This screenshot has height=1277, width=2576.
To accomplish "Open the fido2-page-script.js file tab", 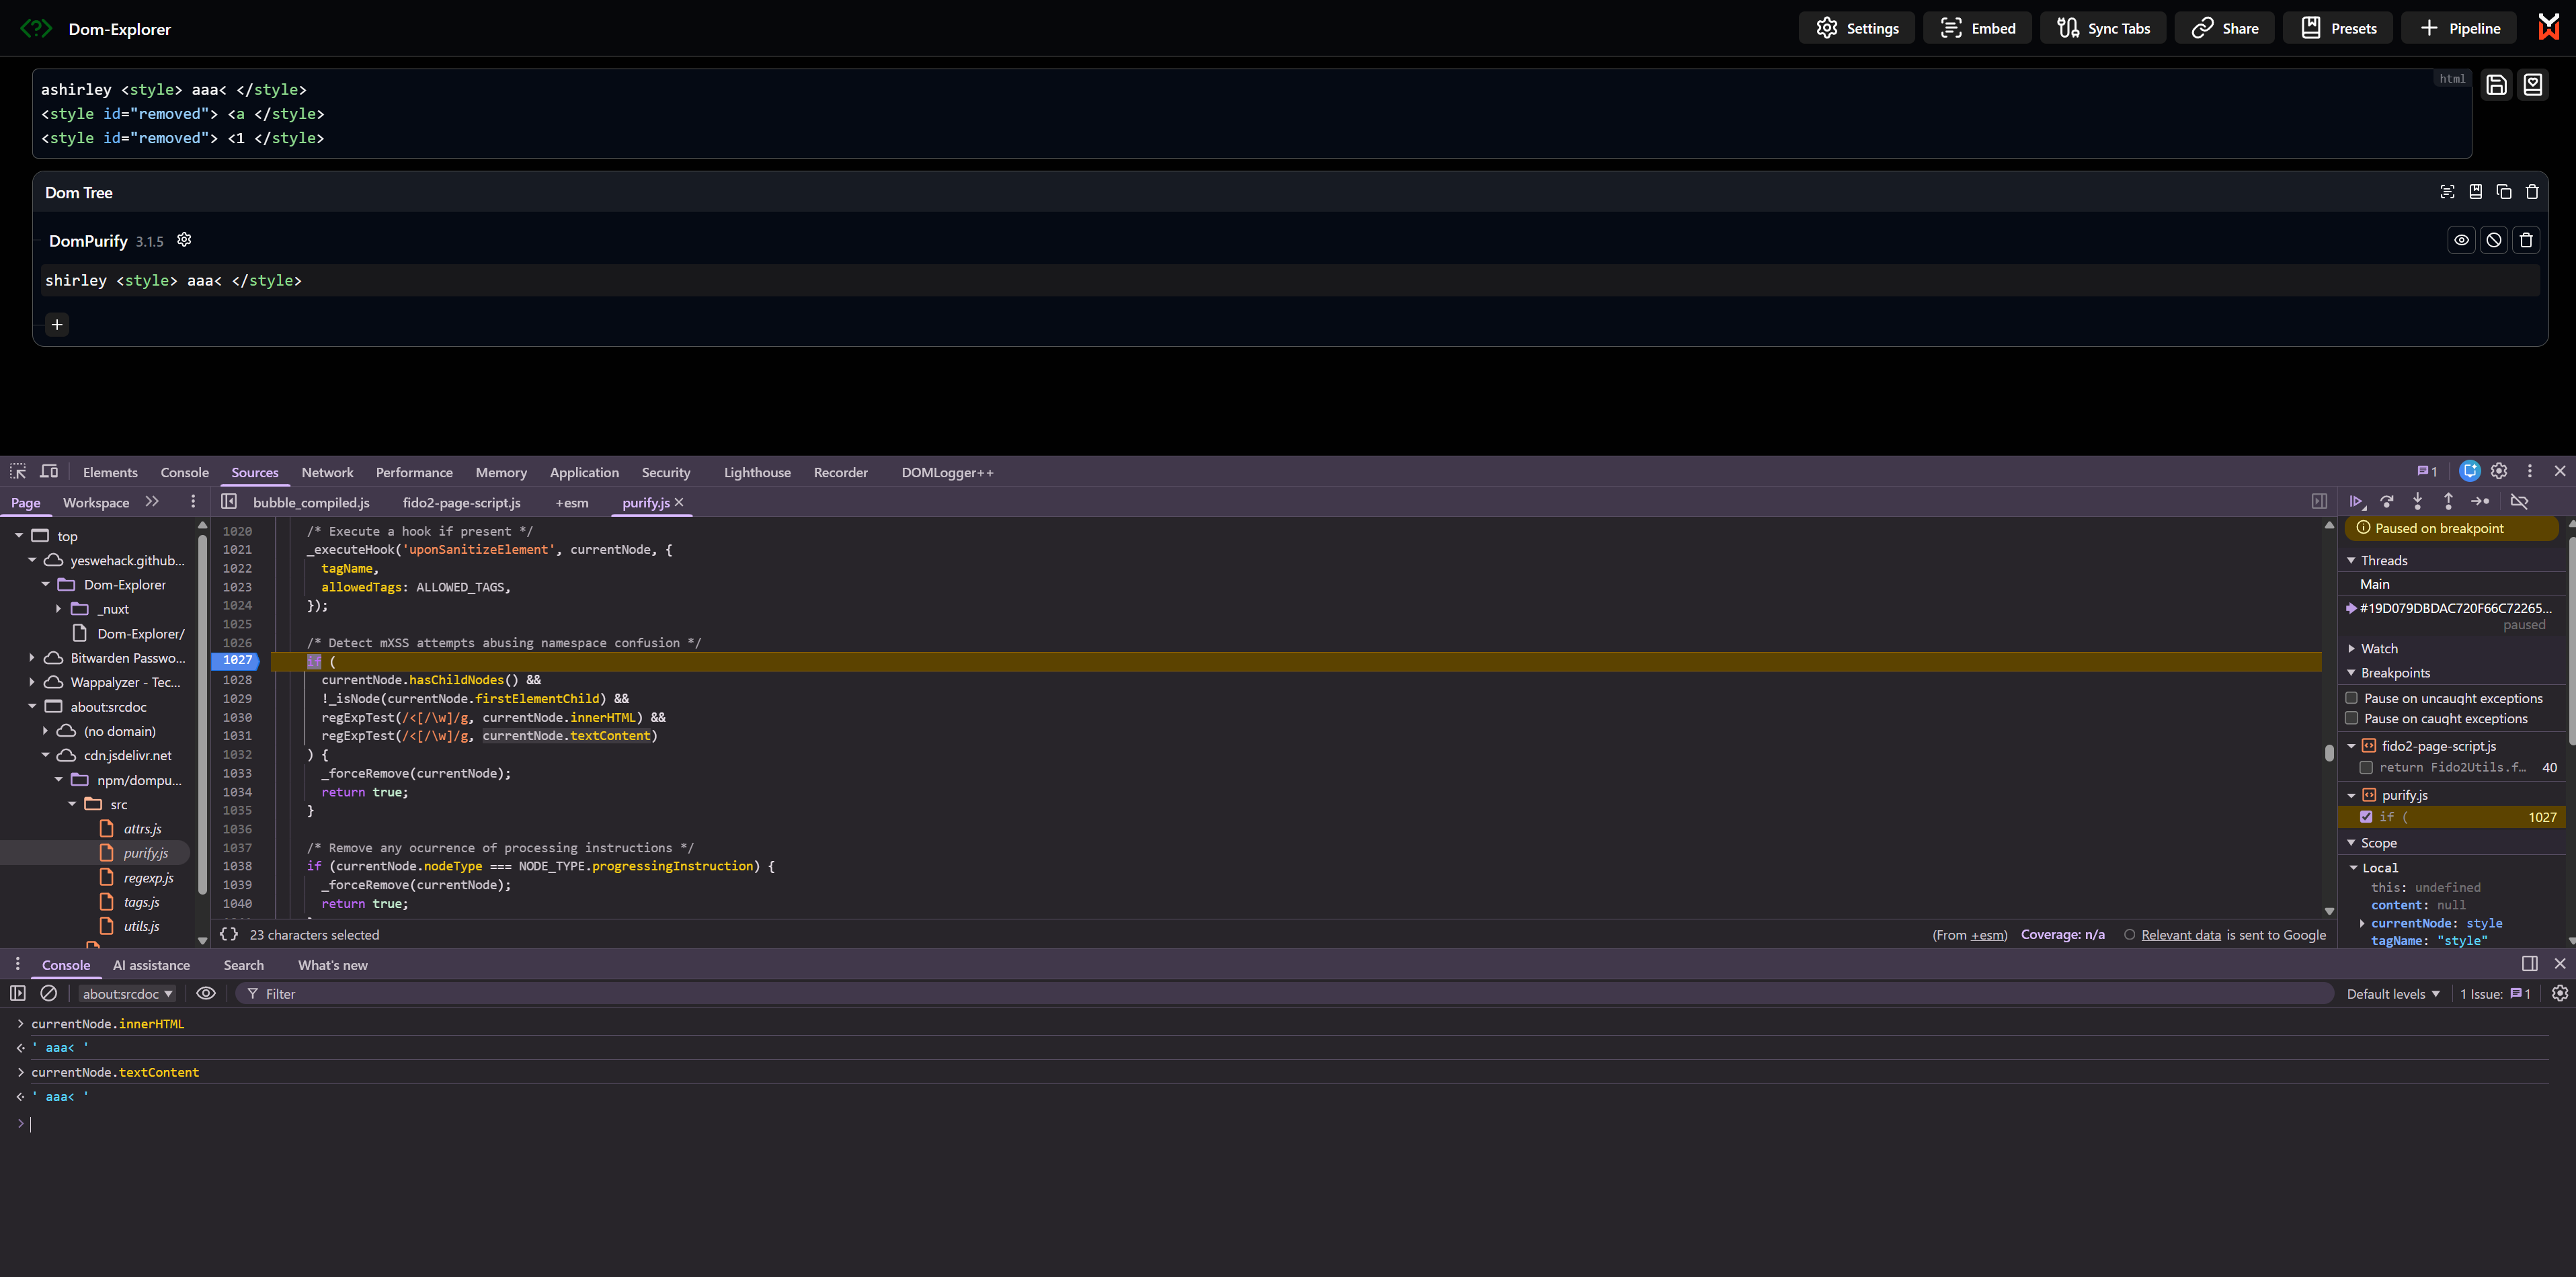I will point(461,502).
